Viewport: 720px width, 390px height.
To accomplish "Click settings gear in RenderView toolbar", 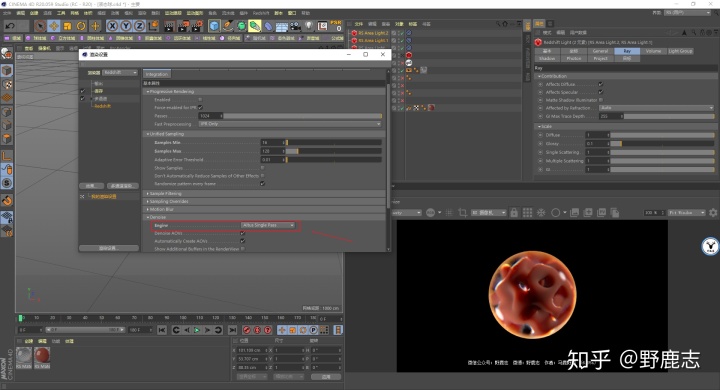I will pyautogui.click(x=713, y=213).
